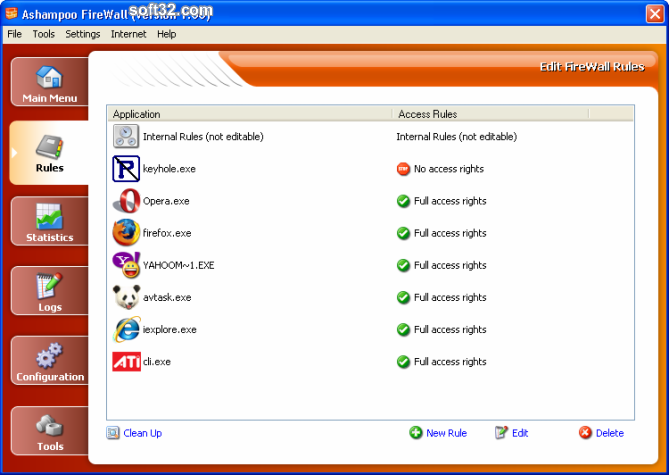Sort by the Access Rules column header

pyautogui.click(x=490, y=114)
